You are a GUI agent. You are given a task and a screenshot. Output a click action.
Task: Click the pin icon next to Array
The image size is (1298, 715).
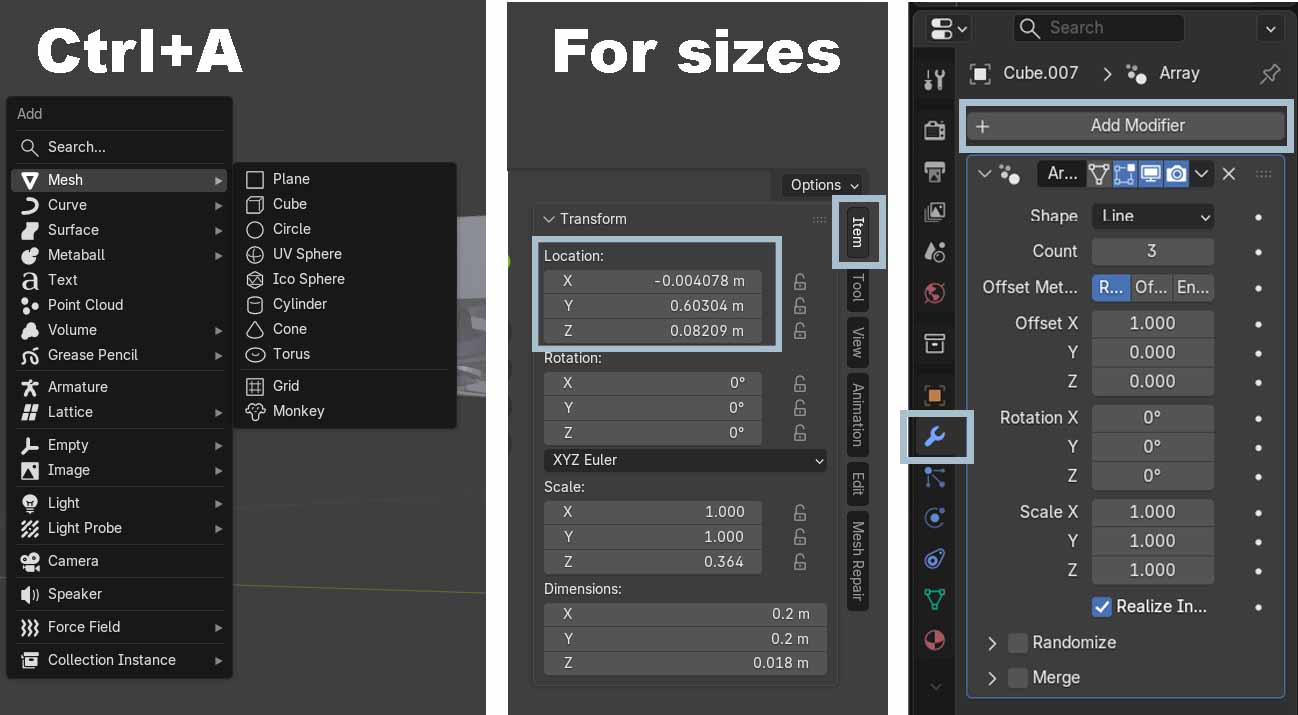[x=1269, y=74]
